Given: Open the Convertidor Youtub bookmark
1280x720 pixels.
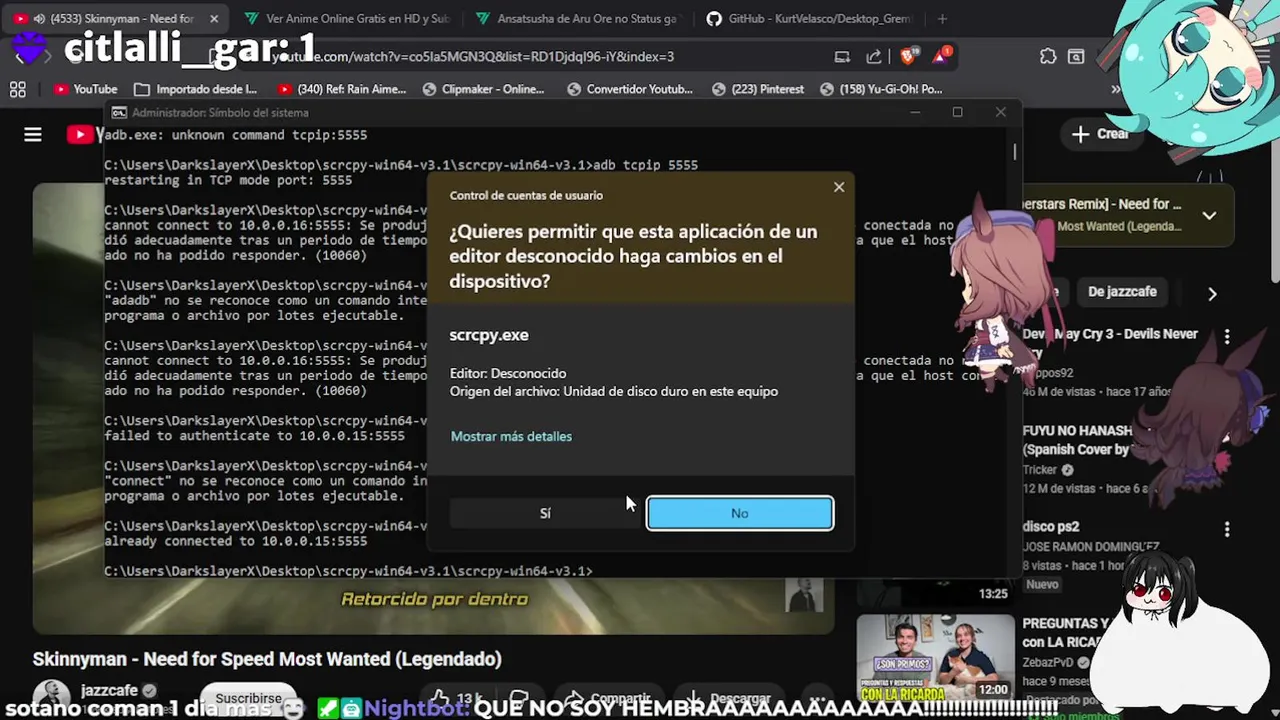Looking at the screenshot, I should click(x=630, y=89).
